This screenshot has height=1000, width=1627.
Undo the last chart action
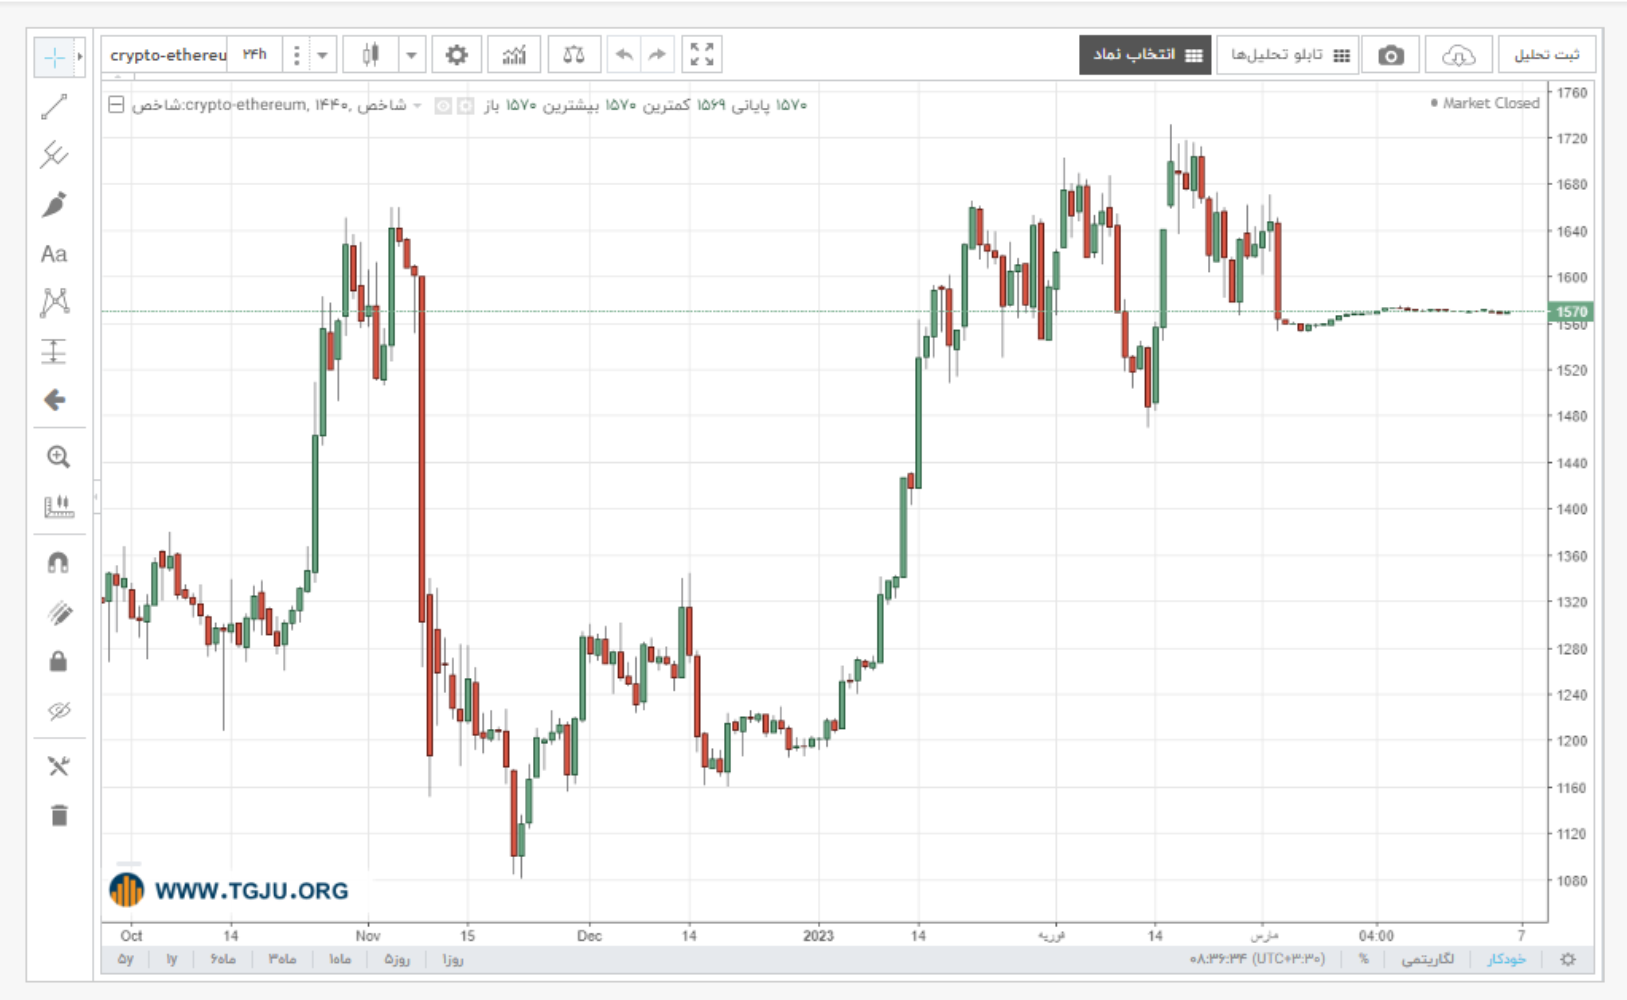click(624, 55)
